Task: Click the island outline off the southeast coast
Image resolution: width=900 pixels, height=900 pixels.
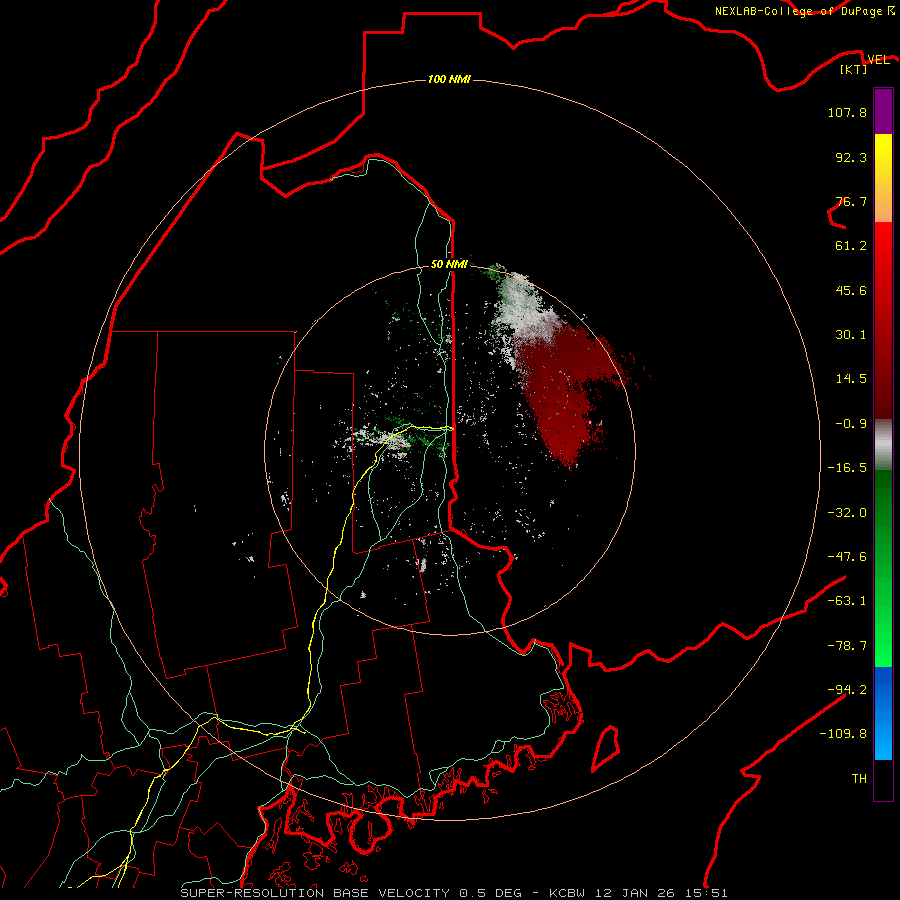Action: coord(606,748)
